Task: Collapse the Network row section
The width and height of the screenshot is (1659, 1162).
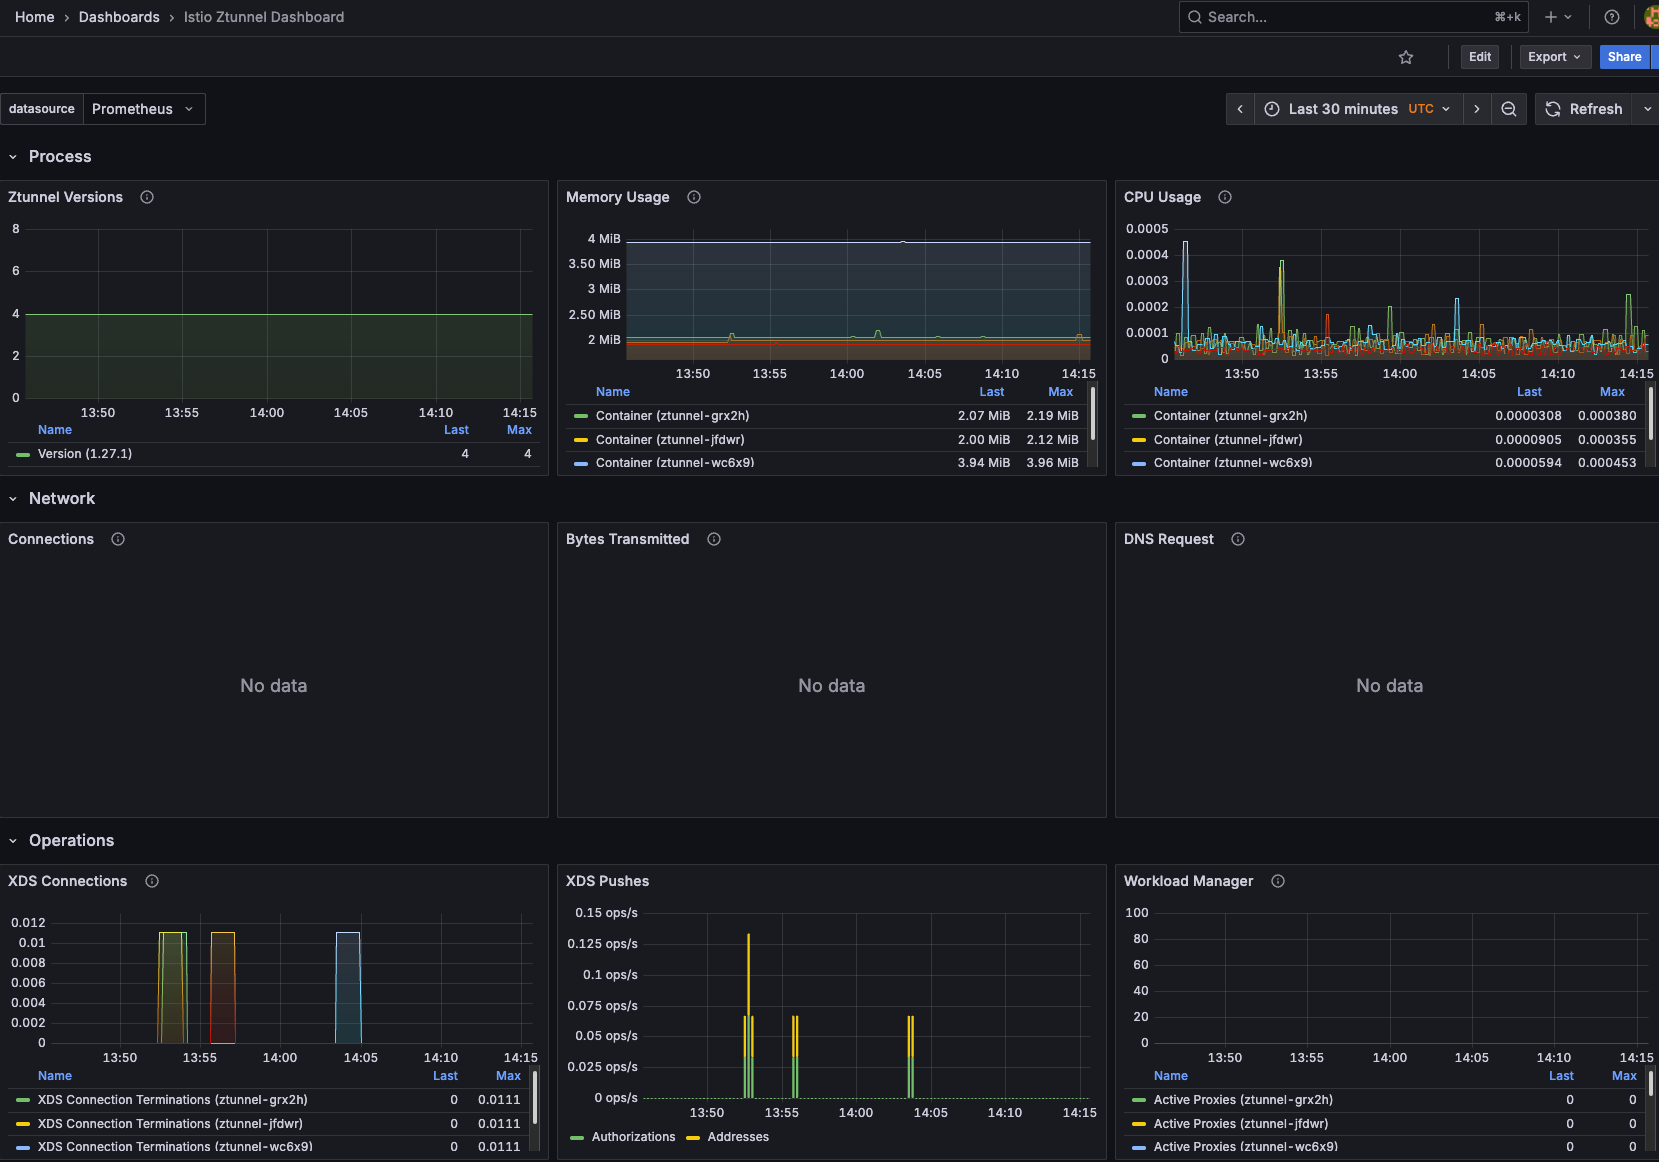Action: 61,498
